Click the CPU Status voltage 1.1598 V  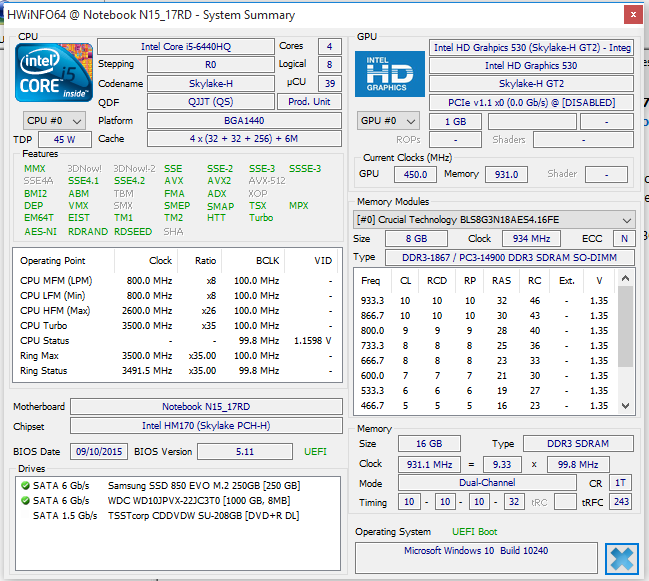pos(312,341)
